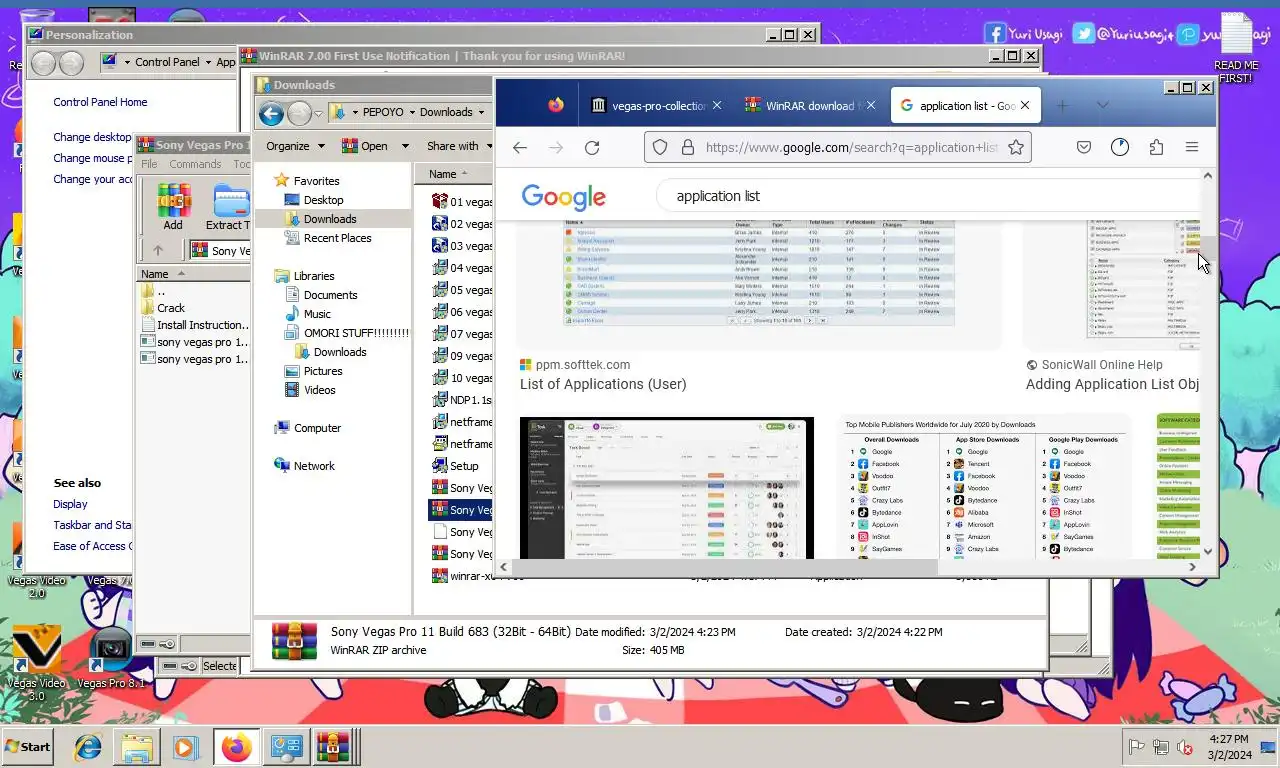Sort by Name column in Downloads window
The image size is (1280, 768).
453,174
